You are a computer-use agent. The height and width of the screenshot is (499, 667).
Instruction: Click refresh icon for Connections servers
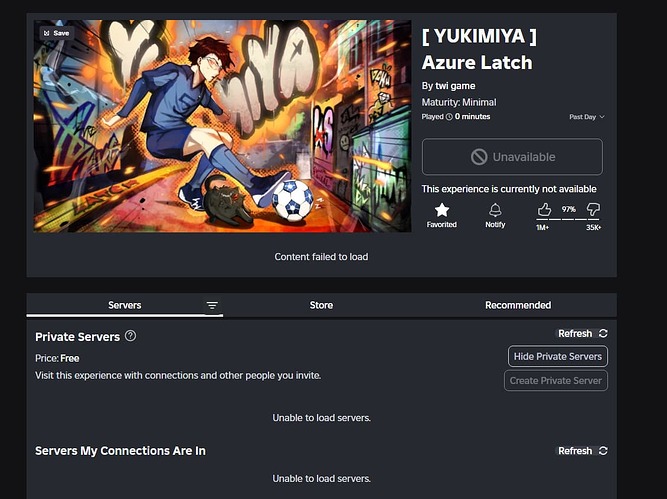603,451
